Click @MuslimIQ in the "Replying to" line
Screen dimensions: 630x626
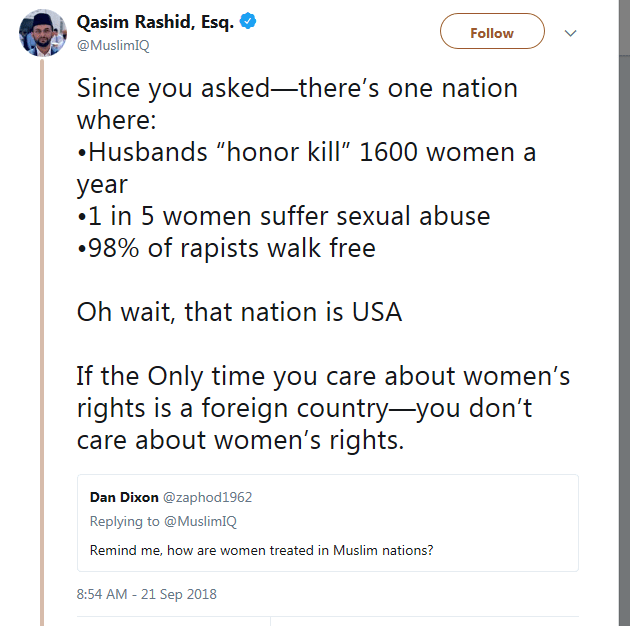coord(201,521)
